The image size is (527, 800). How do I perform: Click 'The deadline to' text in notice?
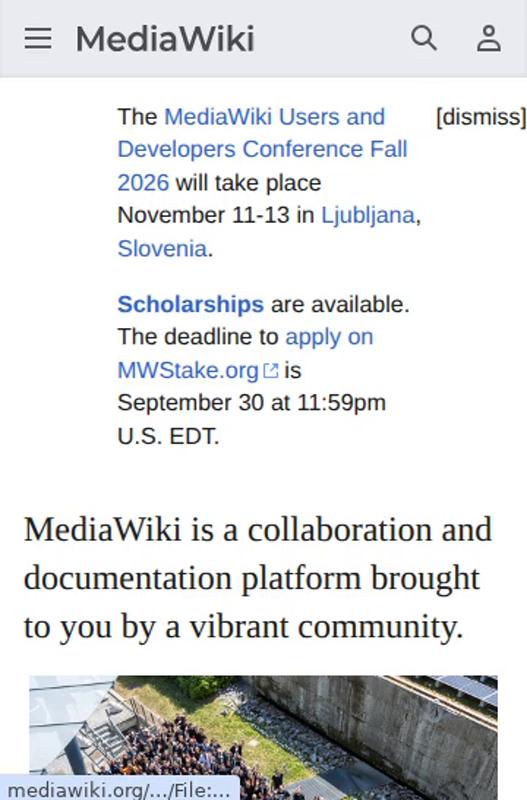(198, 337)
